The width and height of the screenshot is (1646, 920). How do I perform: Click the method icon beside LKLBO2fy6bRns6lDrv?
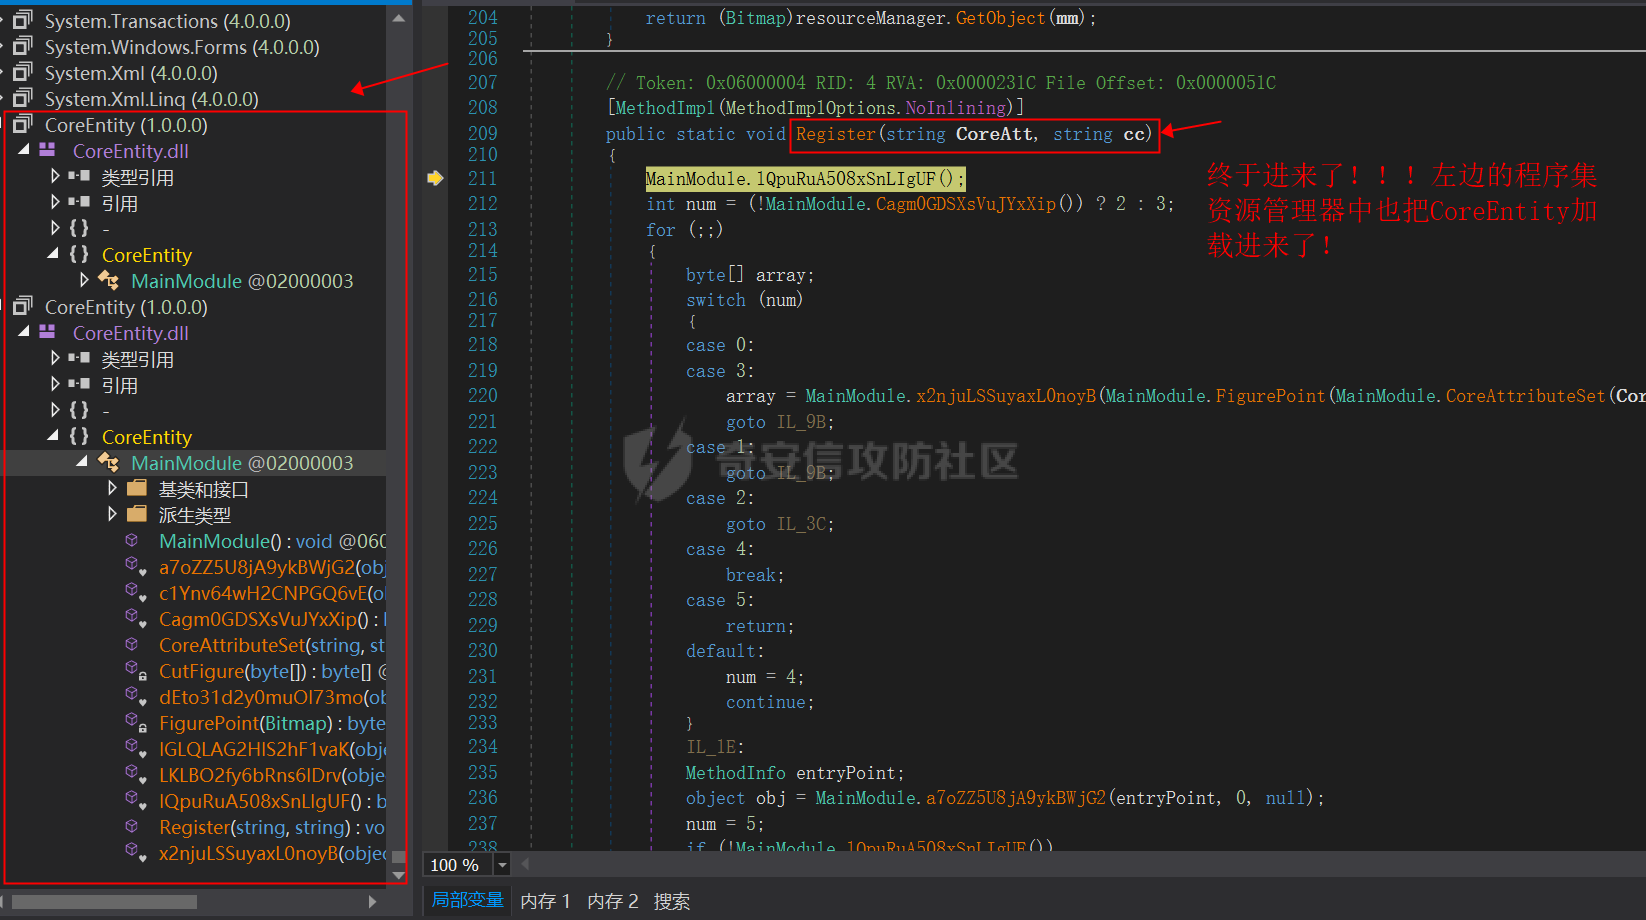(x=135, y=774)
